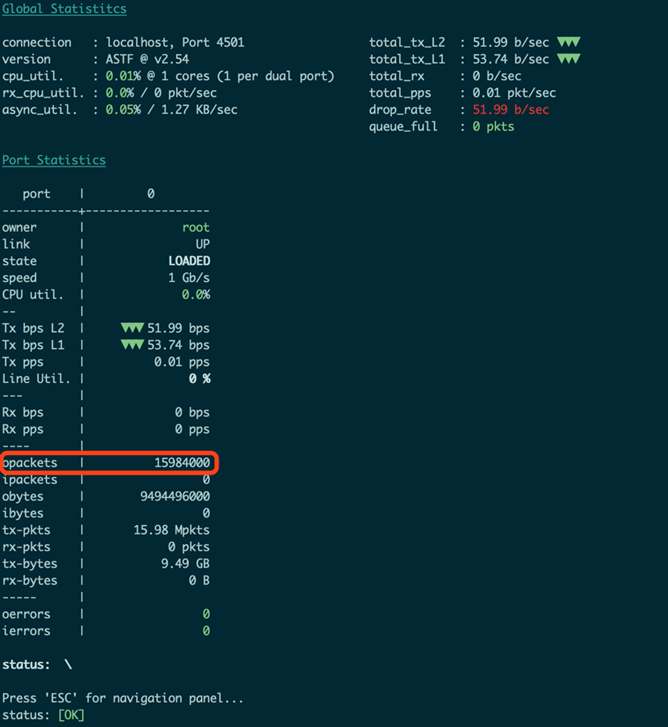Click the green '[OK]' status
The width and height of the screenshot is (668, 727).
(x=71, y=715)
